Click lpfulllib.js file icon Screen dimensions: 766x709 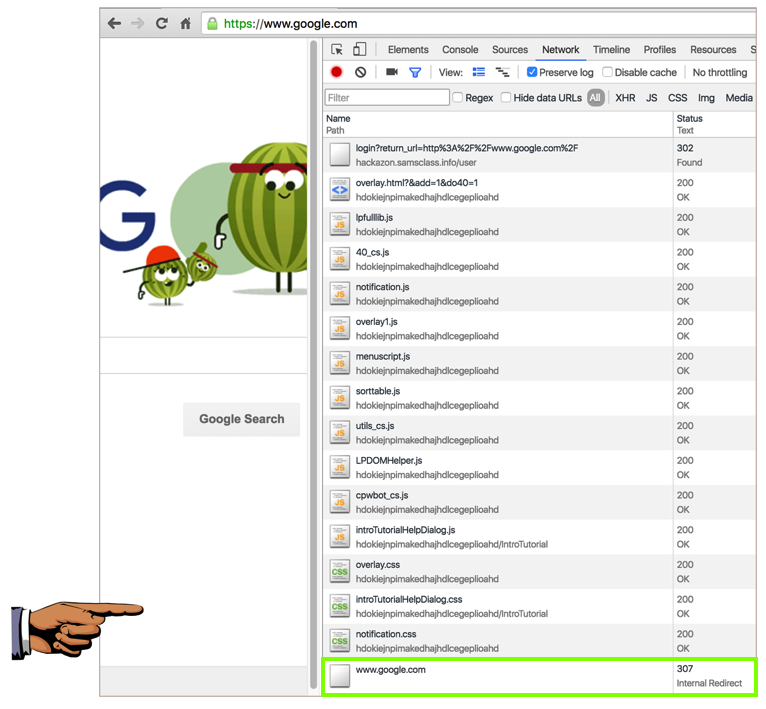340,224
